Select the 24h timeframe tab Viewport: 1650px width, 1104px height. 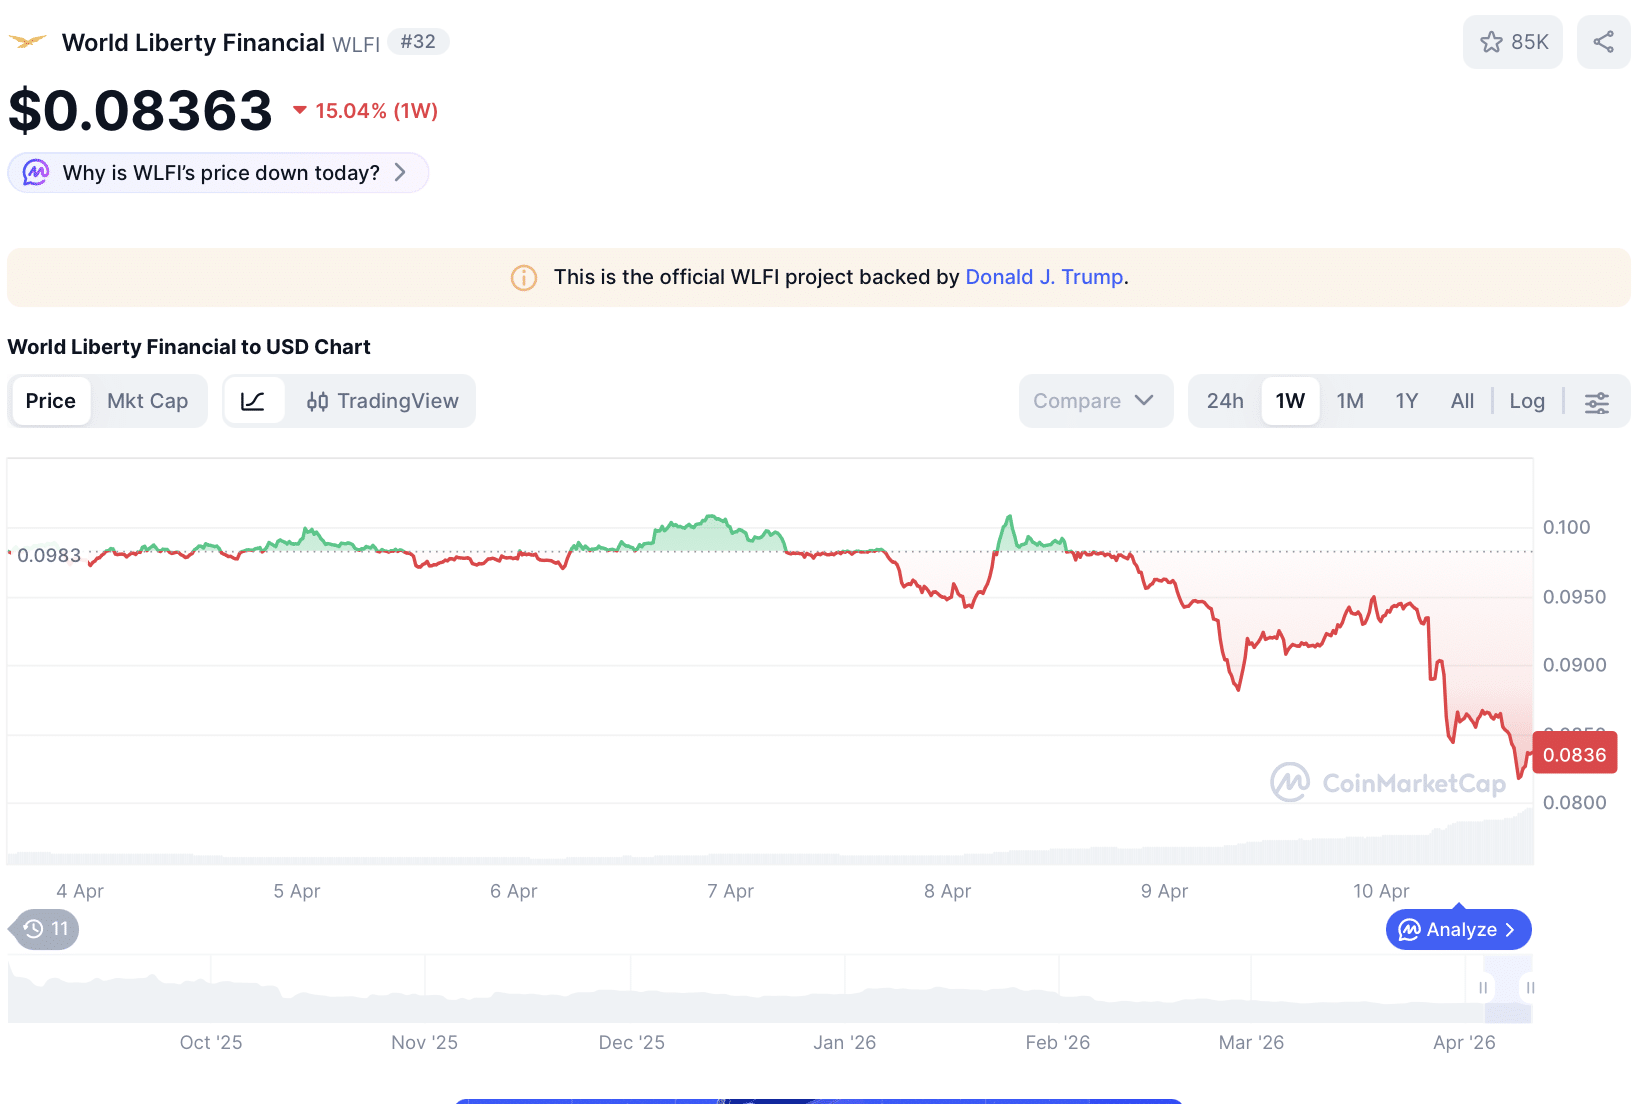[1225, 401]
